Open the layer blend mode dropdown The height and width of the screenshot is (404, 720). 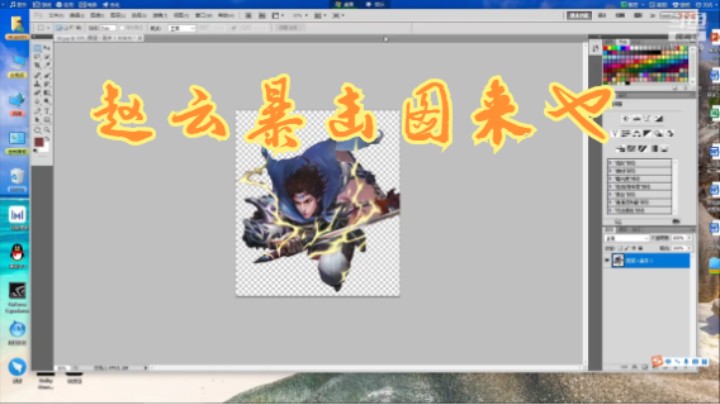coord(627,238)
